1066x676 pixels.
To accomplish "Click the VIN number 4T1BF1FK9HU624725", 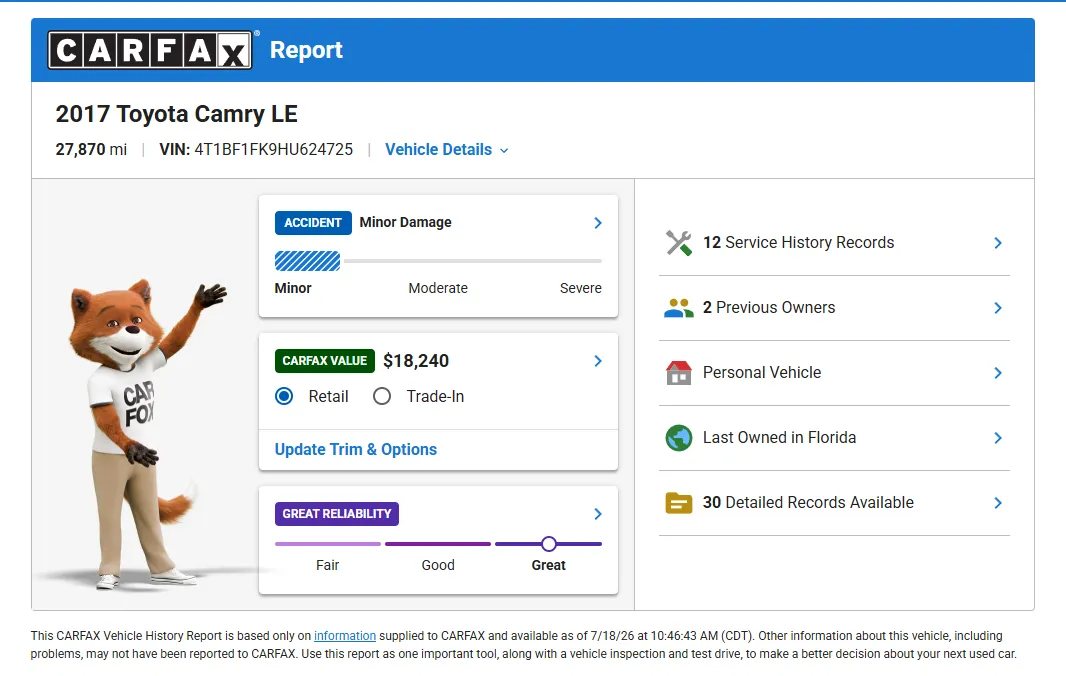I will pos(273,150).
